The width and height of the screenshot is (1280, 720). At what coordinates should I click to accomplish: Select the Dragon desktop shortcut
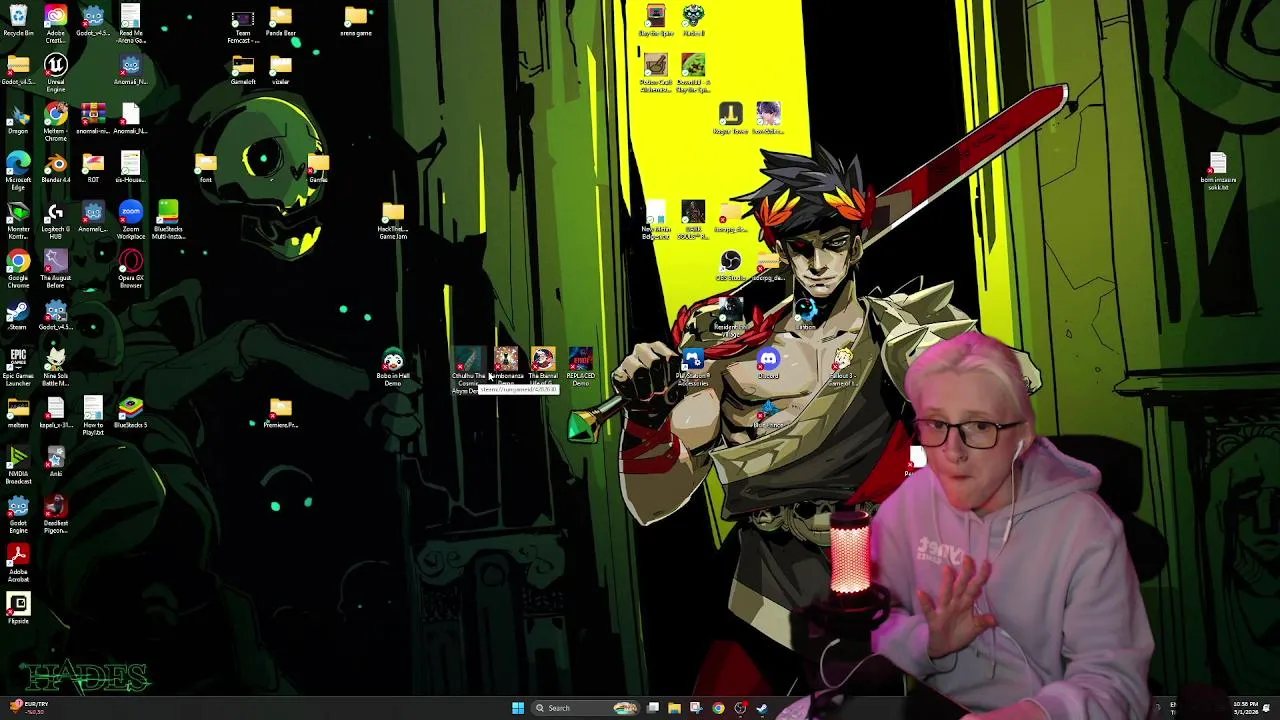click(x=18, y=119)
